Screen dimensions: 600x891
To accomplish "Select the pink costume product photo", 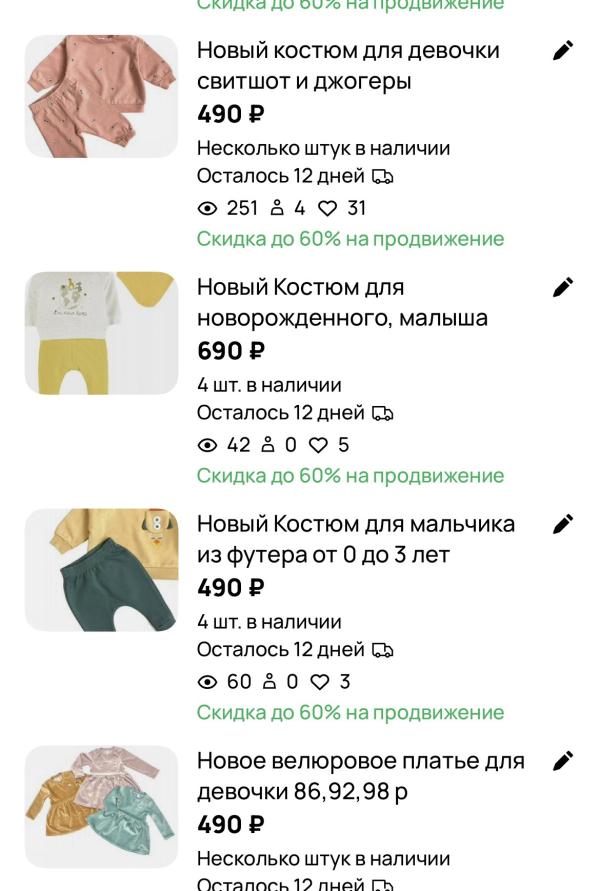I will tap(100, 95).
